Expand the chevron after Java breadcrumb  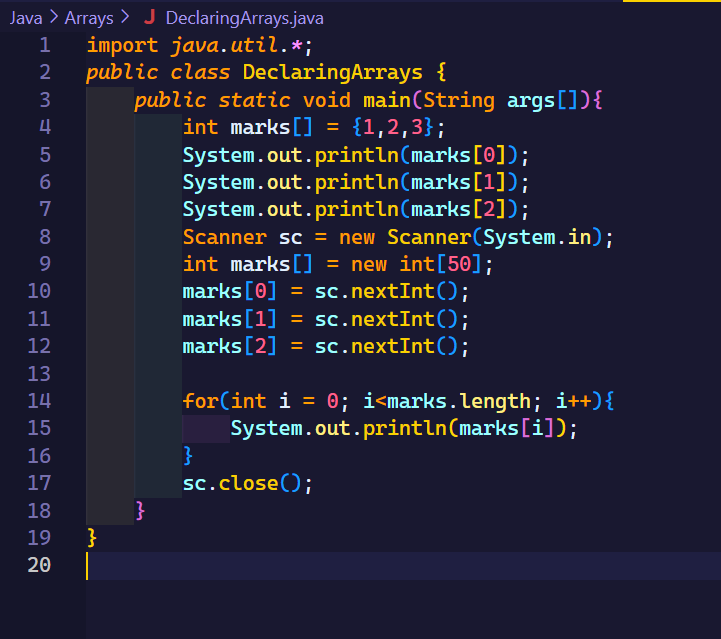coord(54,18)
